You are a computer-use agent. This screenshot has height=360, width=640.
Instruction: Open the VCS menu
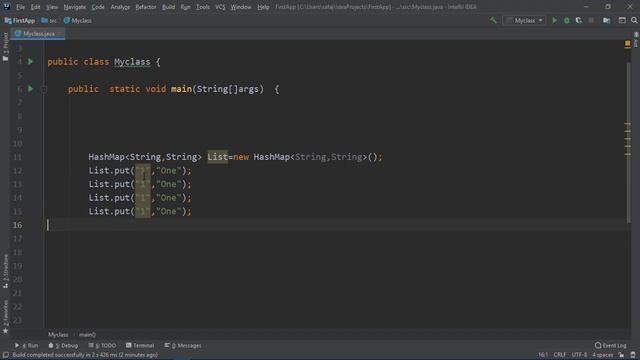point(220,7)
